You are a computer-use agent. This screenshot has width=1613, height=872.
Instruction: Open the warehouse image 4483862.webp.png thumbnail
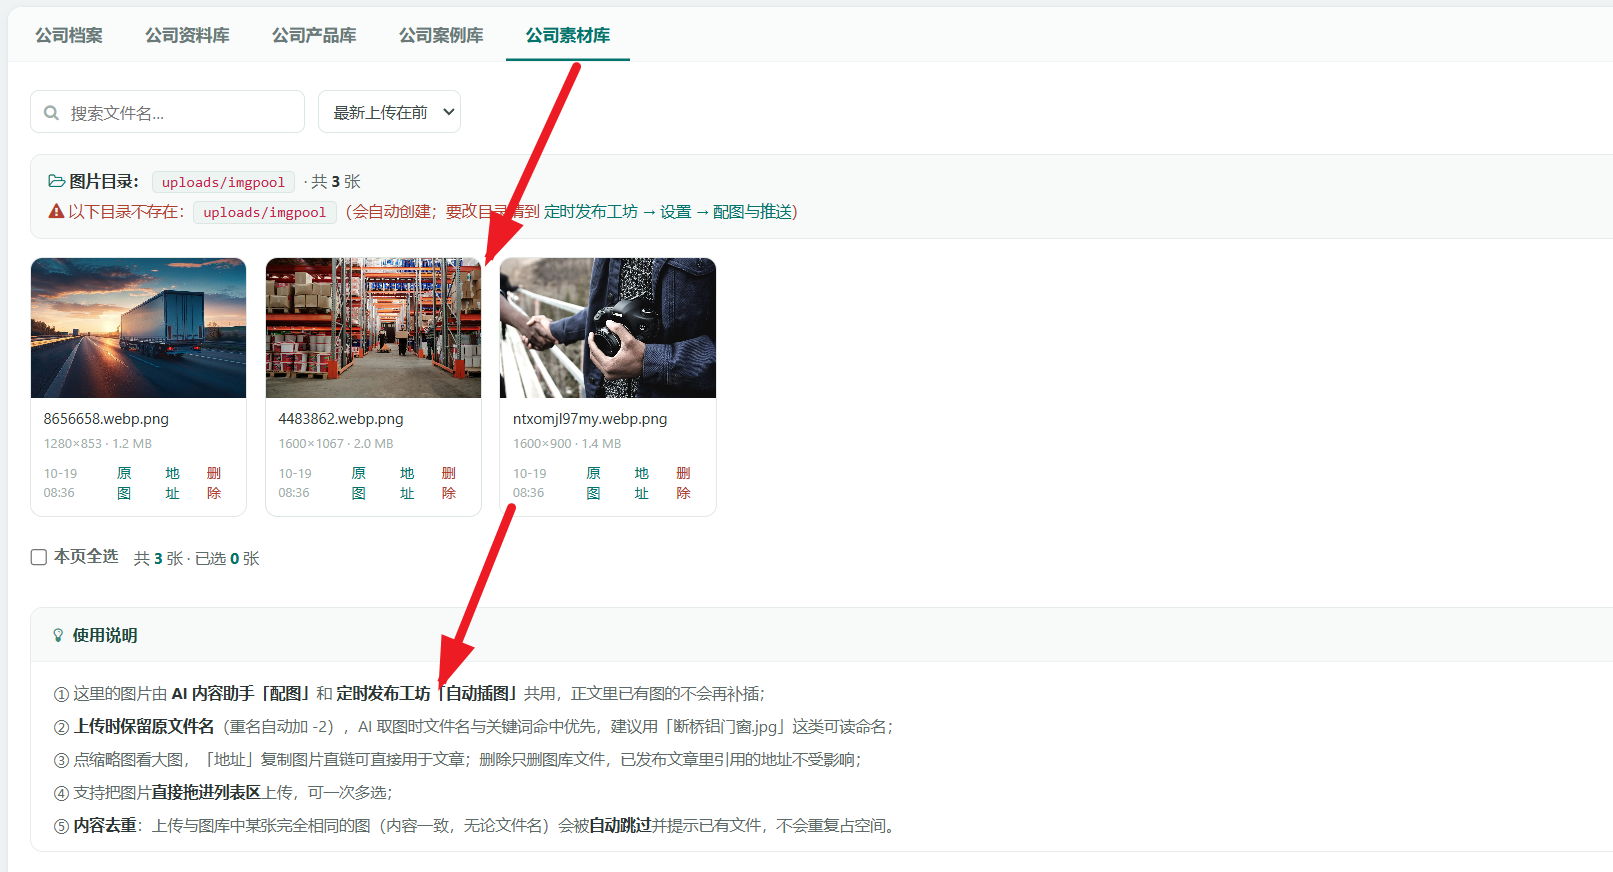[x=373, y=328]
